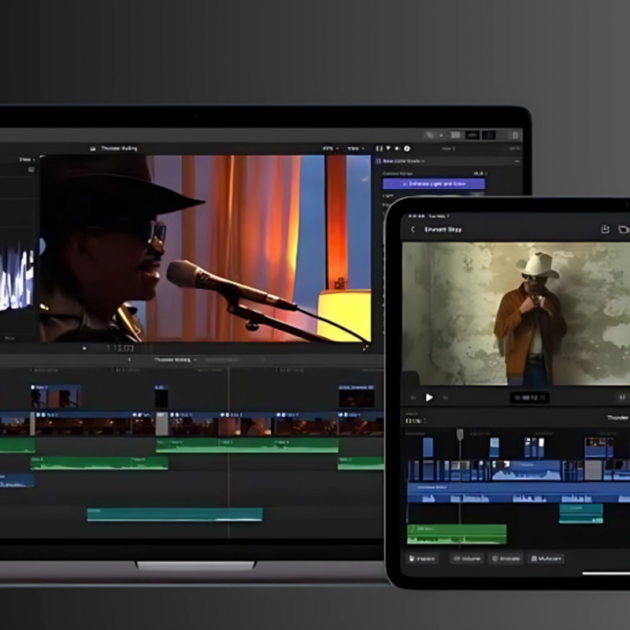630x630 pixels.
Task: Click the timecode display under the Mac viewer
Action: point(120,348)
